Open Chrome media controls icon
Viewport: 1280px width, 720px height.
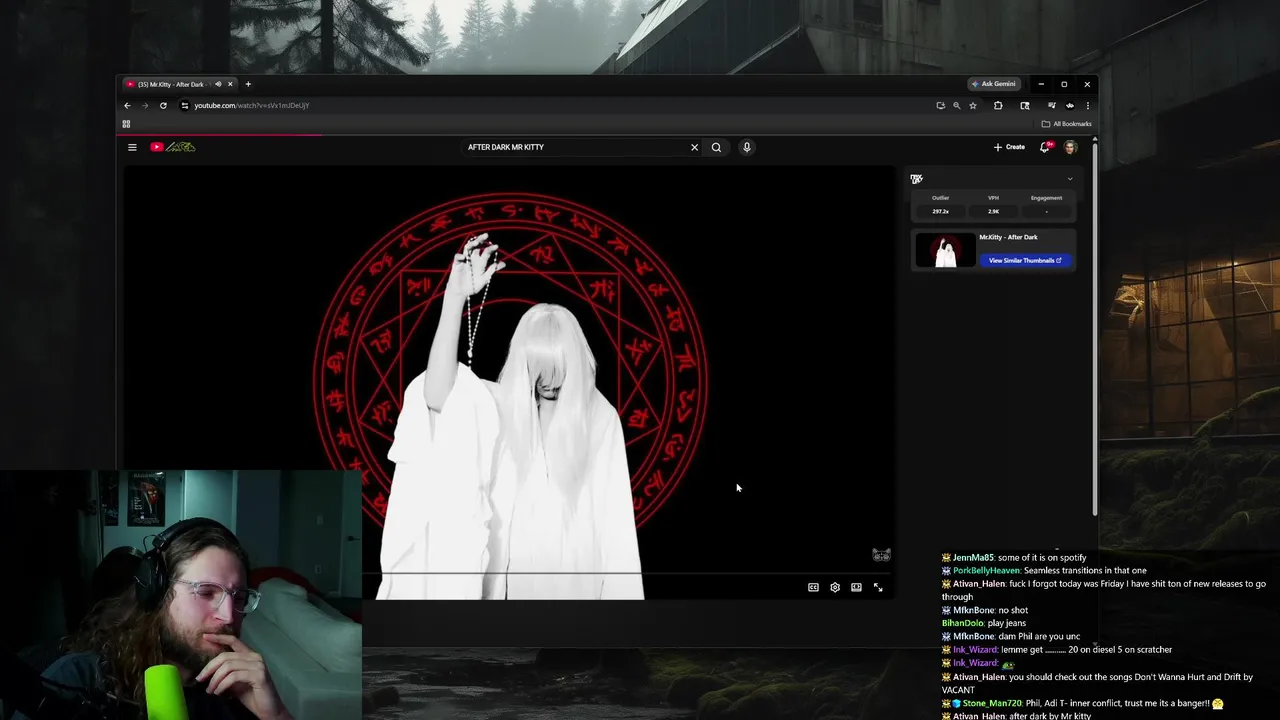1051,105
